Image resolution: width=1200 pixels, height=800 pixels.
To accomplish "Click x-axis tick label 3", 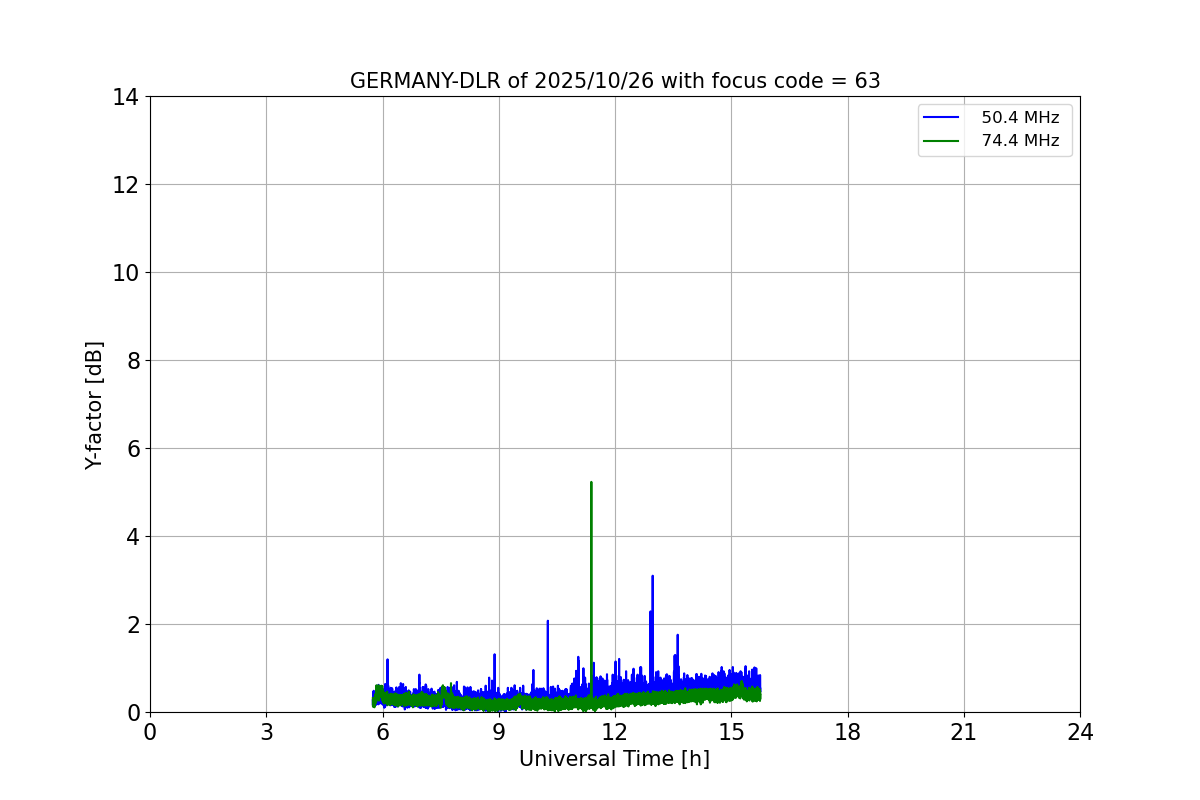I will pos(266,733).
